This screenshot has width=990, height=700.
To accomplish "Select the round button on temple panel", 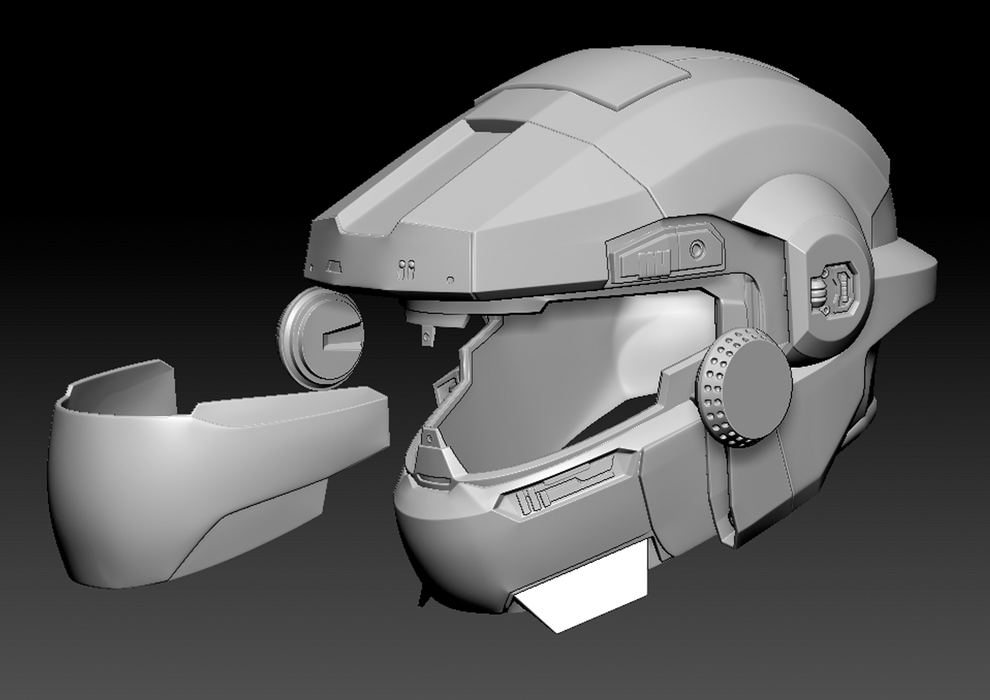I will (696, 247).
